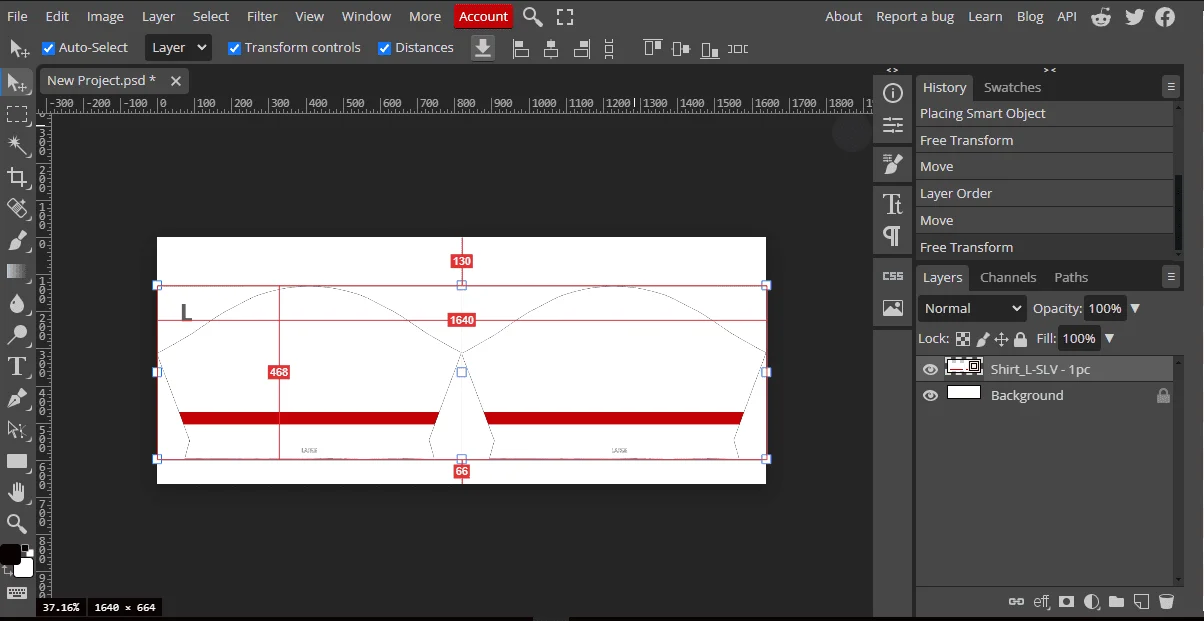Add layer effects via eff button
The image size is (1204, 621).
[x=1042, y=602]
